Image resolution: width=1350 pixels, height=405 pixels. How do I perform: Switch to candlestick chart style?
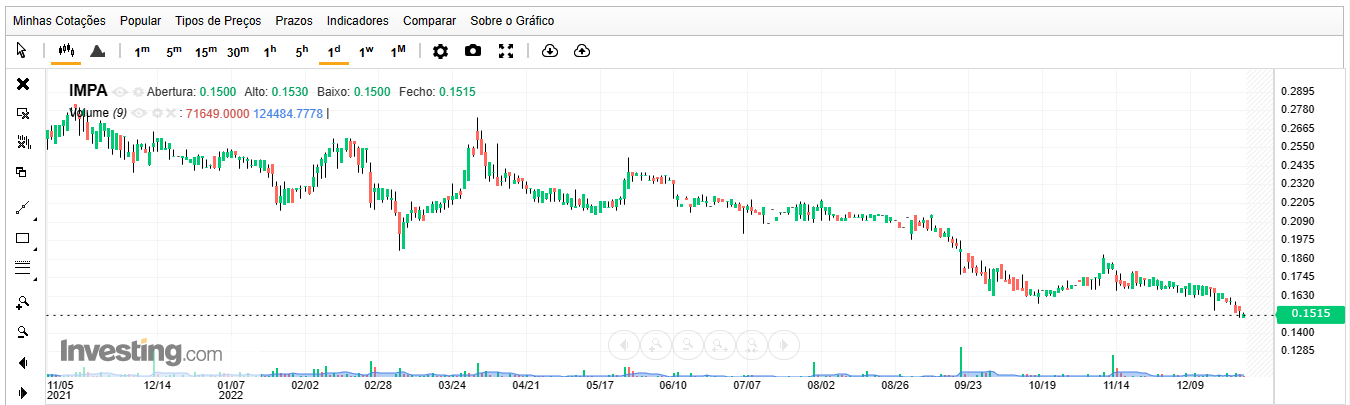[67, 50]
